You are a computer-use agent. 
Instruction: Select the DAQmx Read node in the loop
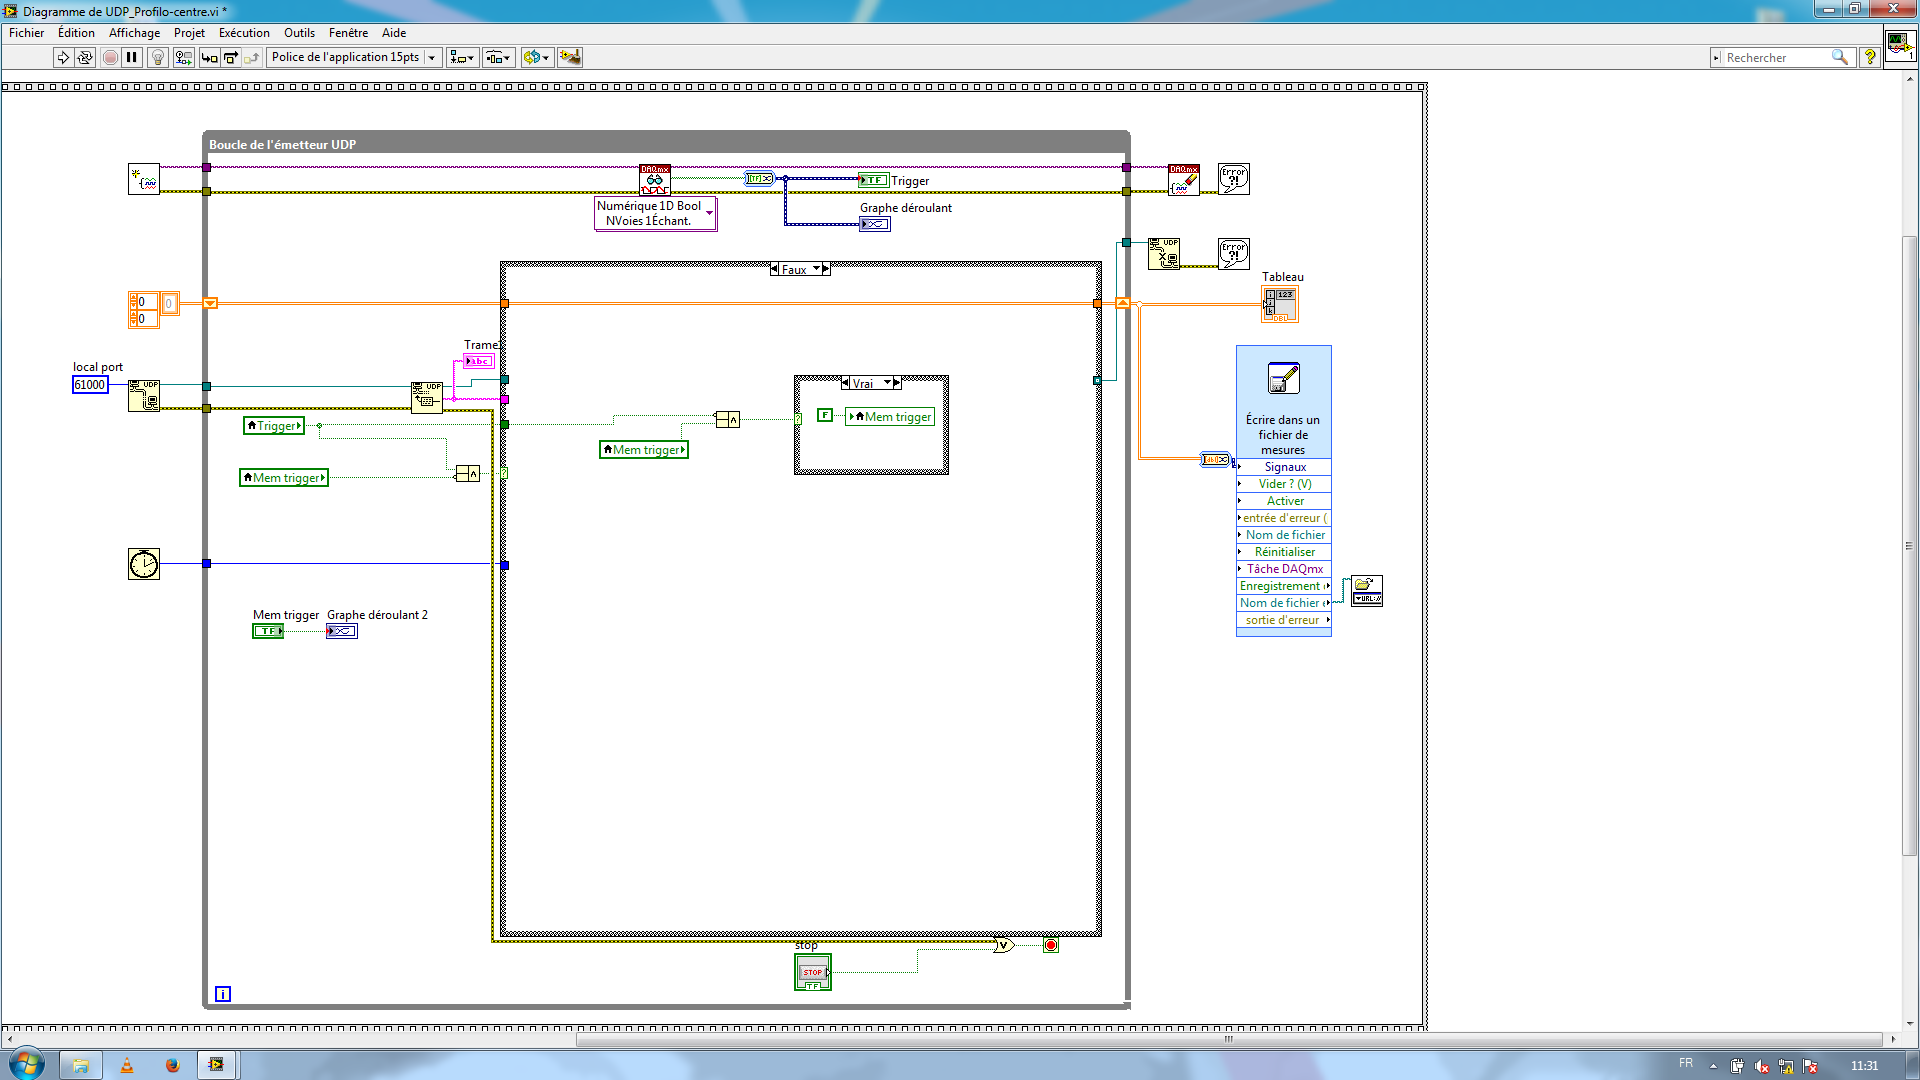coord(655,180)
